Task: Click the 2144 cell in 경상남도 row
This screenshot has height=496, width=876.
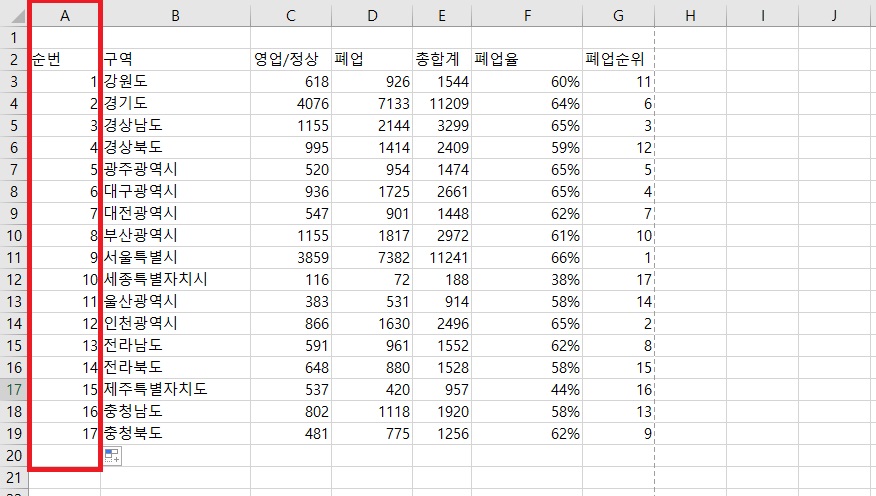Action: pyautogui.click(x=372, y=126)
